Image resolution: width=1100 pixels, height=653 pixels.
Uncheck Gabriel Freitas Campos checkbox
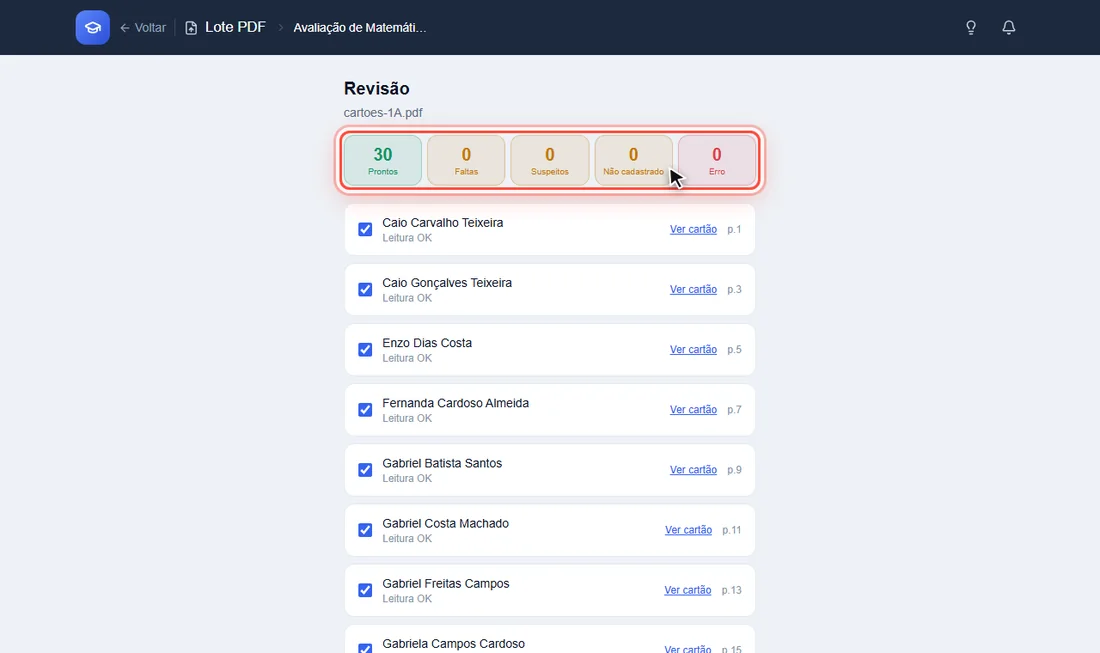365,591
